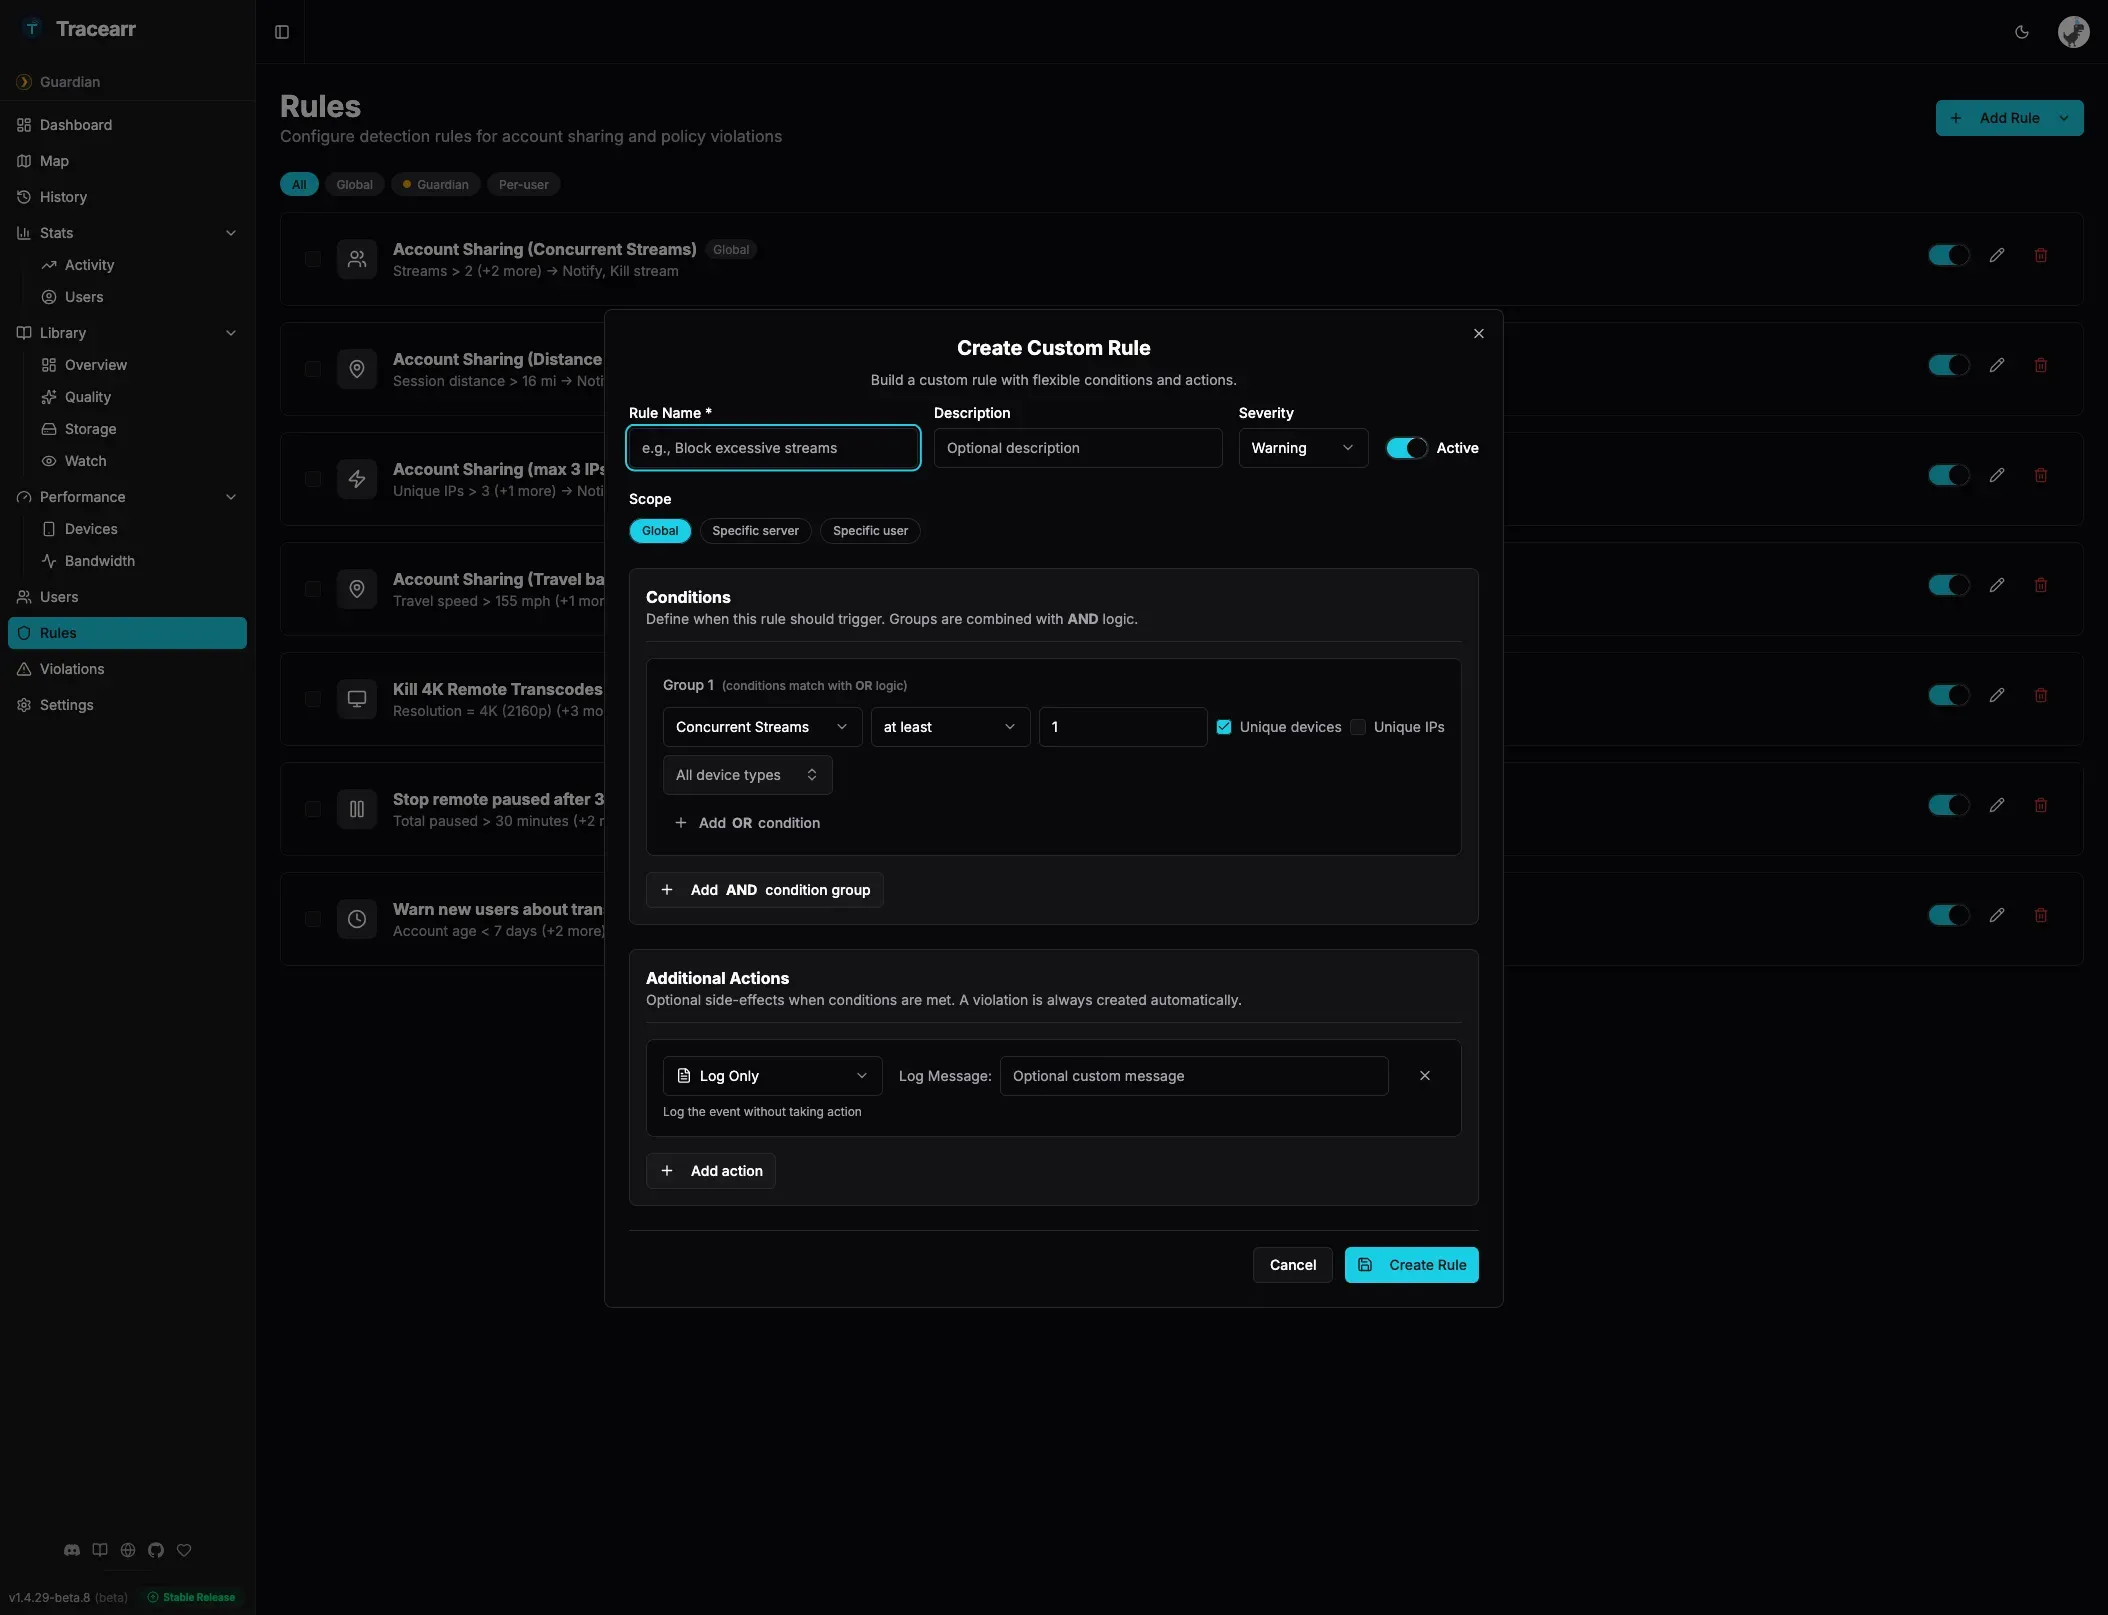Open Dashboard in the sidebar

tap(127, 125)
